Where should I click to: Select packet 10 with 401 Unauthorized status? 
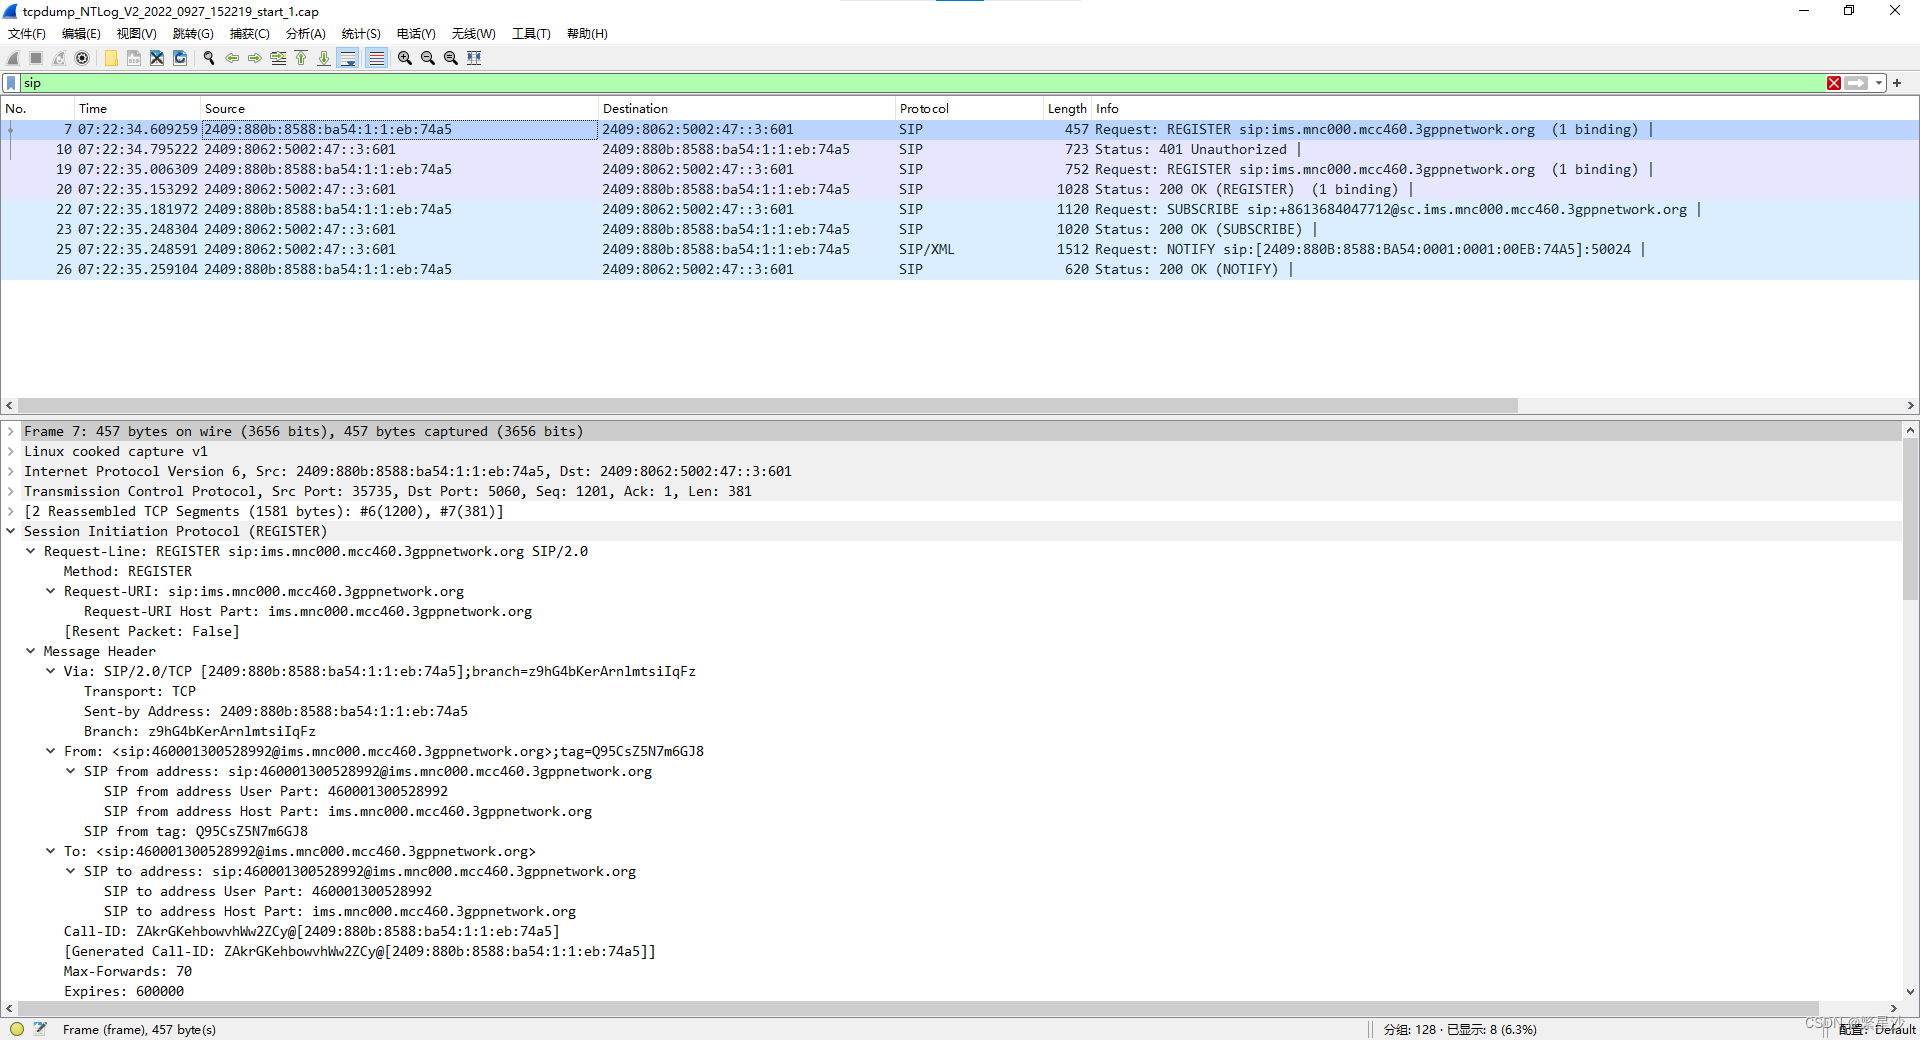point(958,149)
